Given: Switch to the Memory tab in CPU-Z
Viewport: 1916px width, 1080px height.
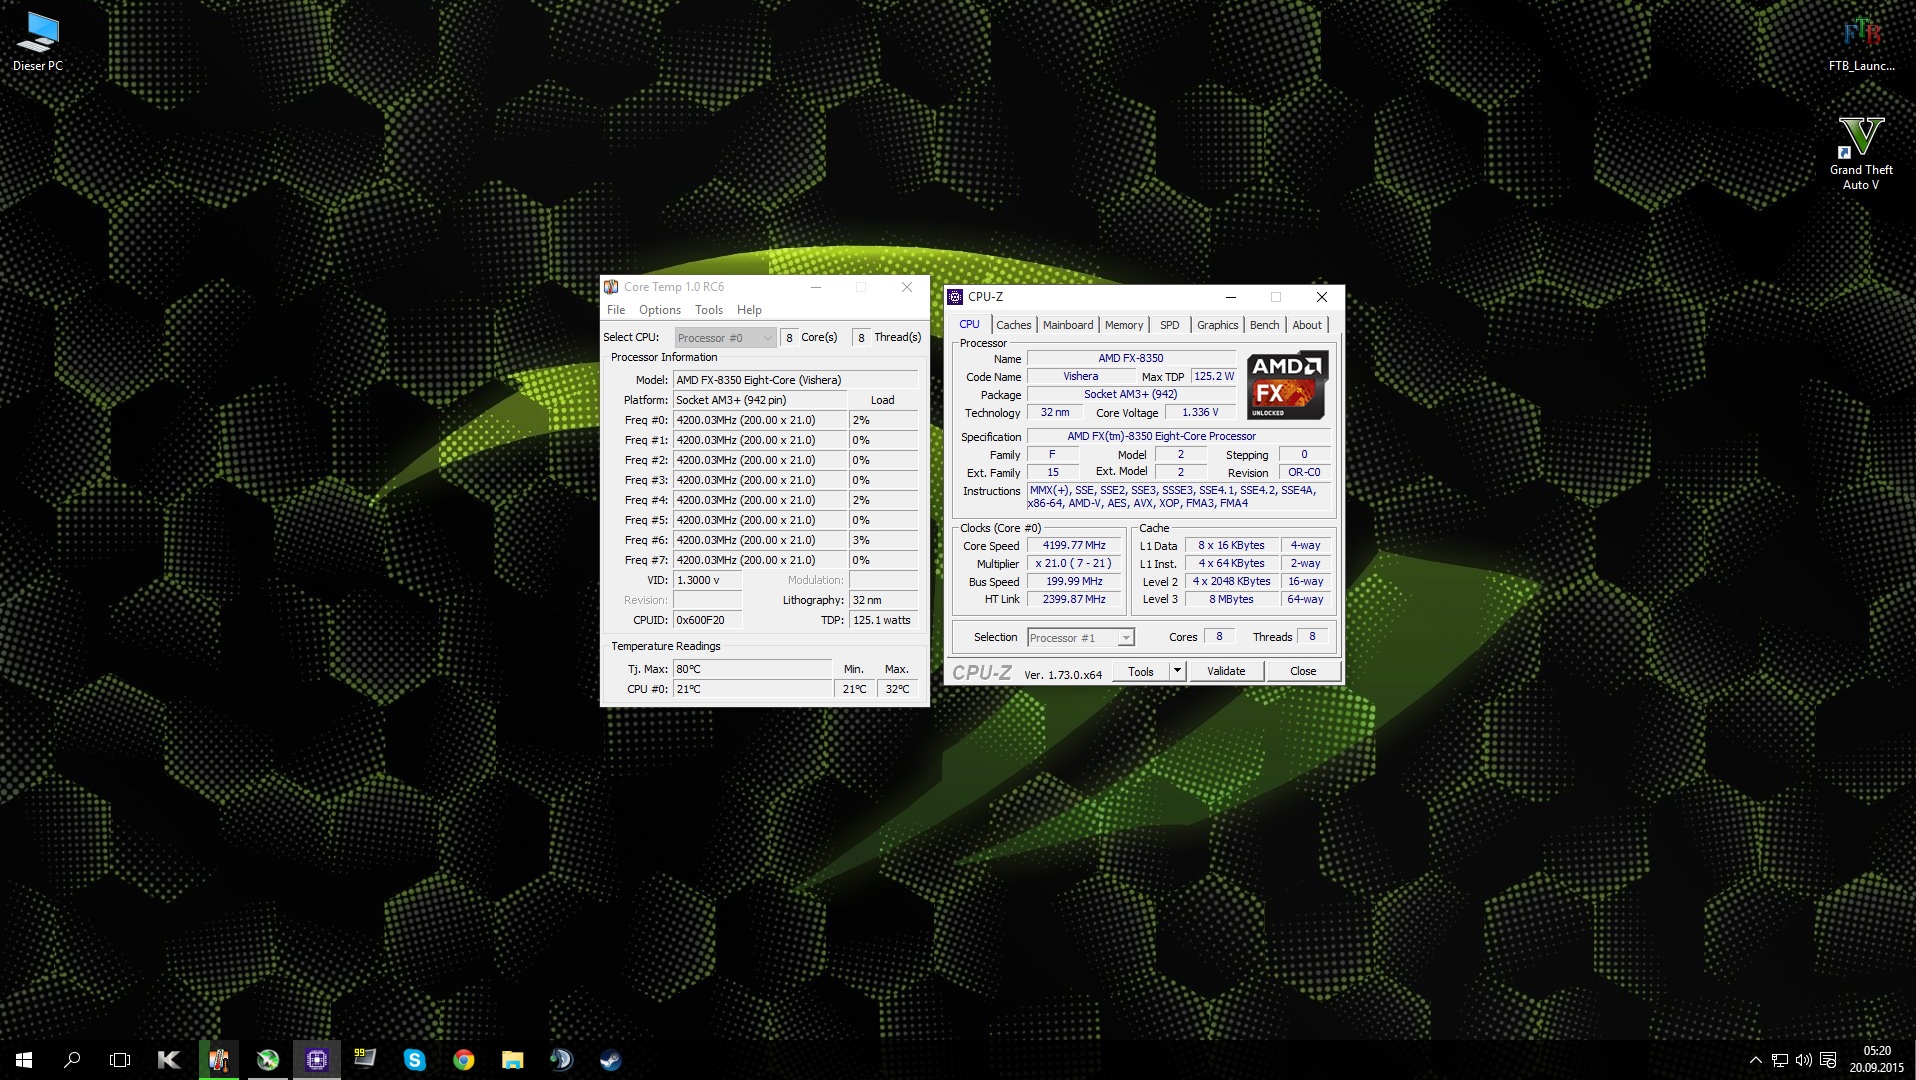Looking at the screenshot, I should (x=1124, y=325).
